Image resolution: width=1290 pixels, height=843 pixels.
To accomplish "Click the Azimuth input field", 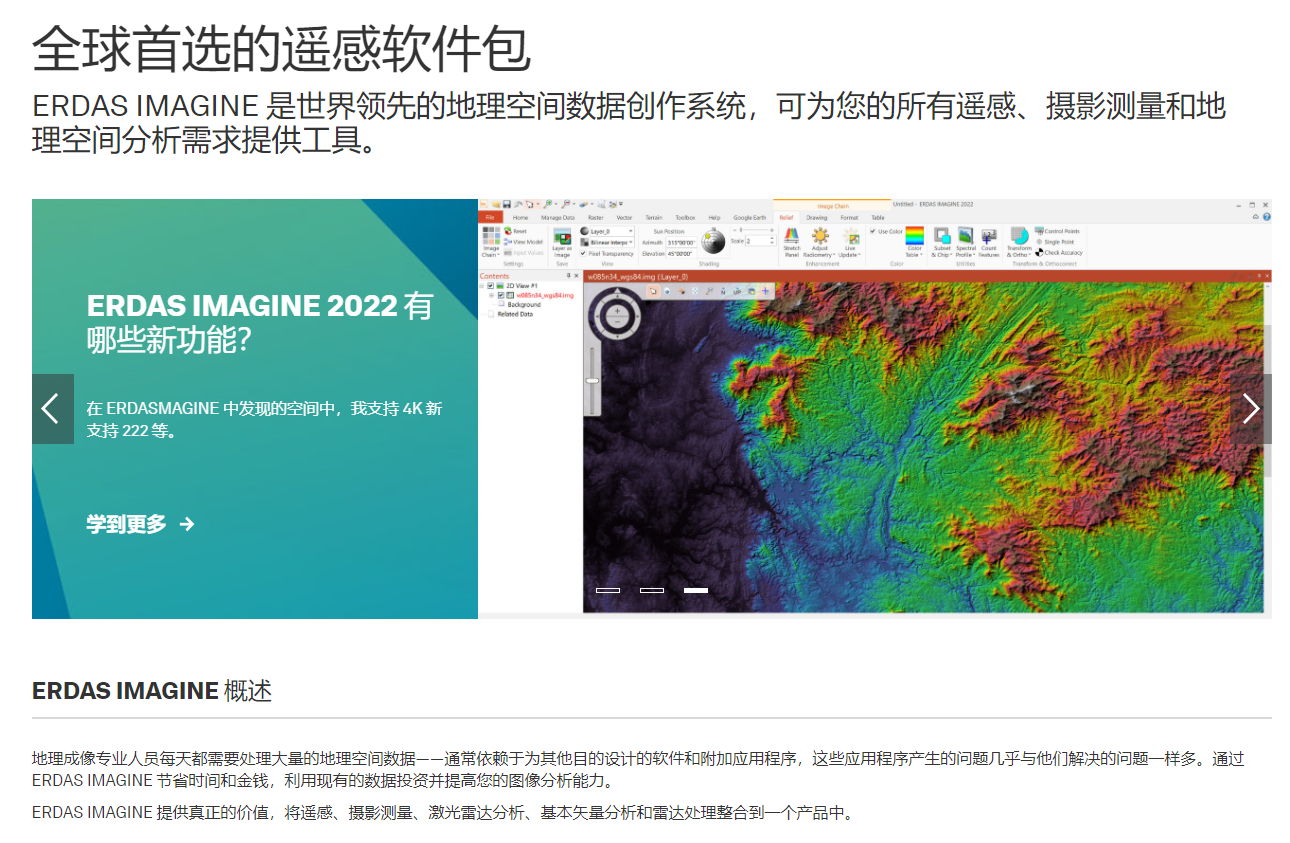I will (x=681, y=242).
